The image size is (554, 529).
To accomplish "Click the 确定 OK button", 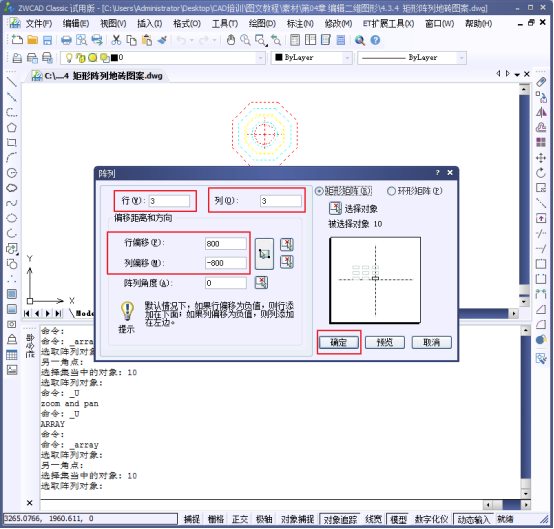I will 338,342.
